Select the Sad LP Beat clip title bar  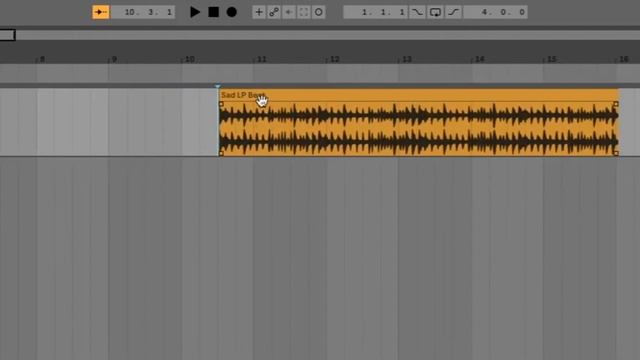point(419,95)
